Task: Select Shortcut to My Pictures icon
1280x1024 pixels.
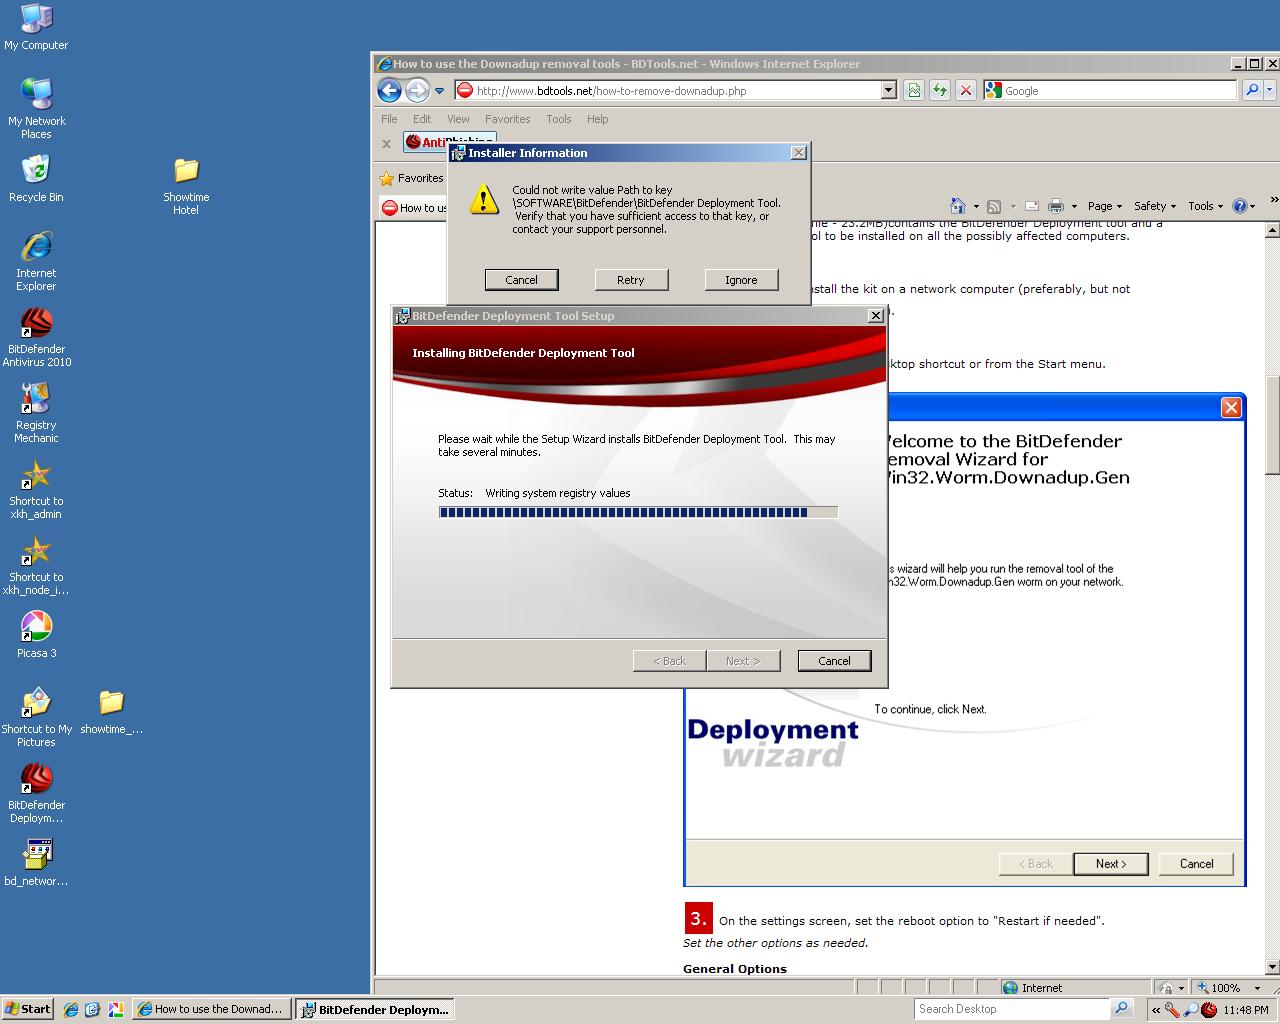Action: pos(36,716)
